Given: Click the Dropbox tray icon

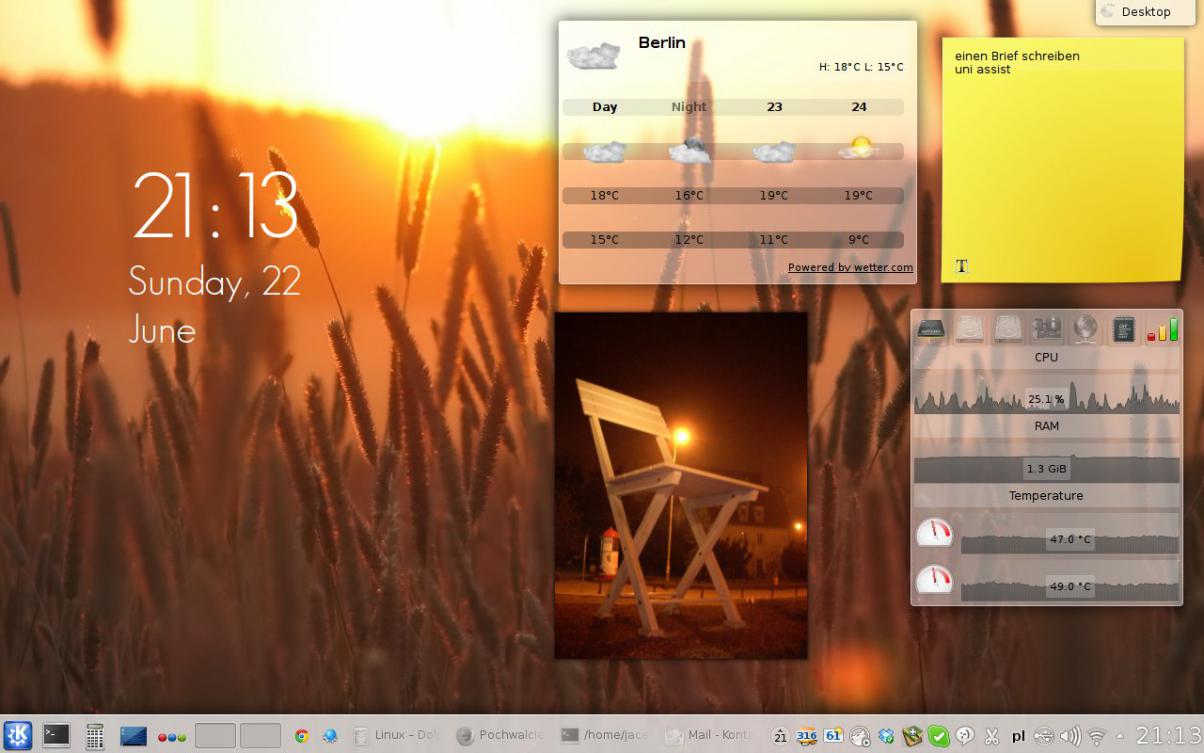Looking at the screenshot, I should tap(886, 736).
